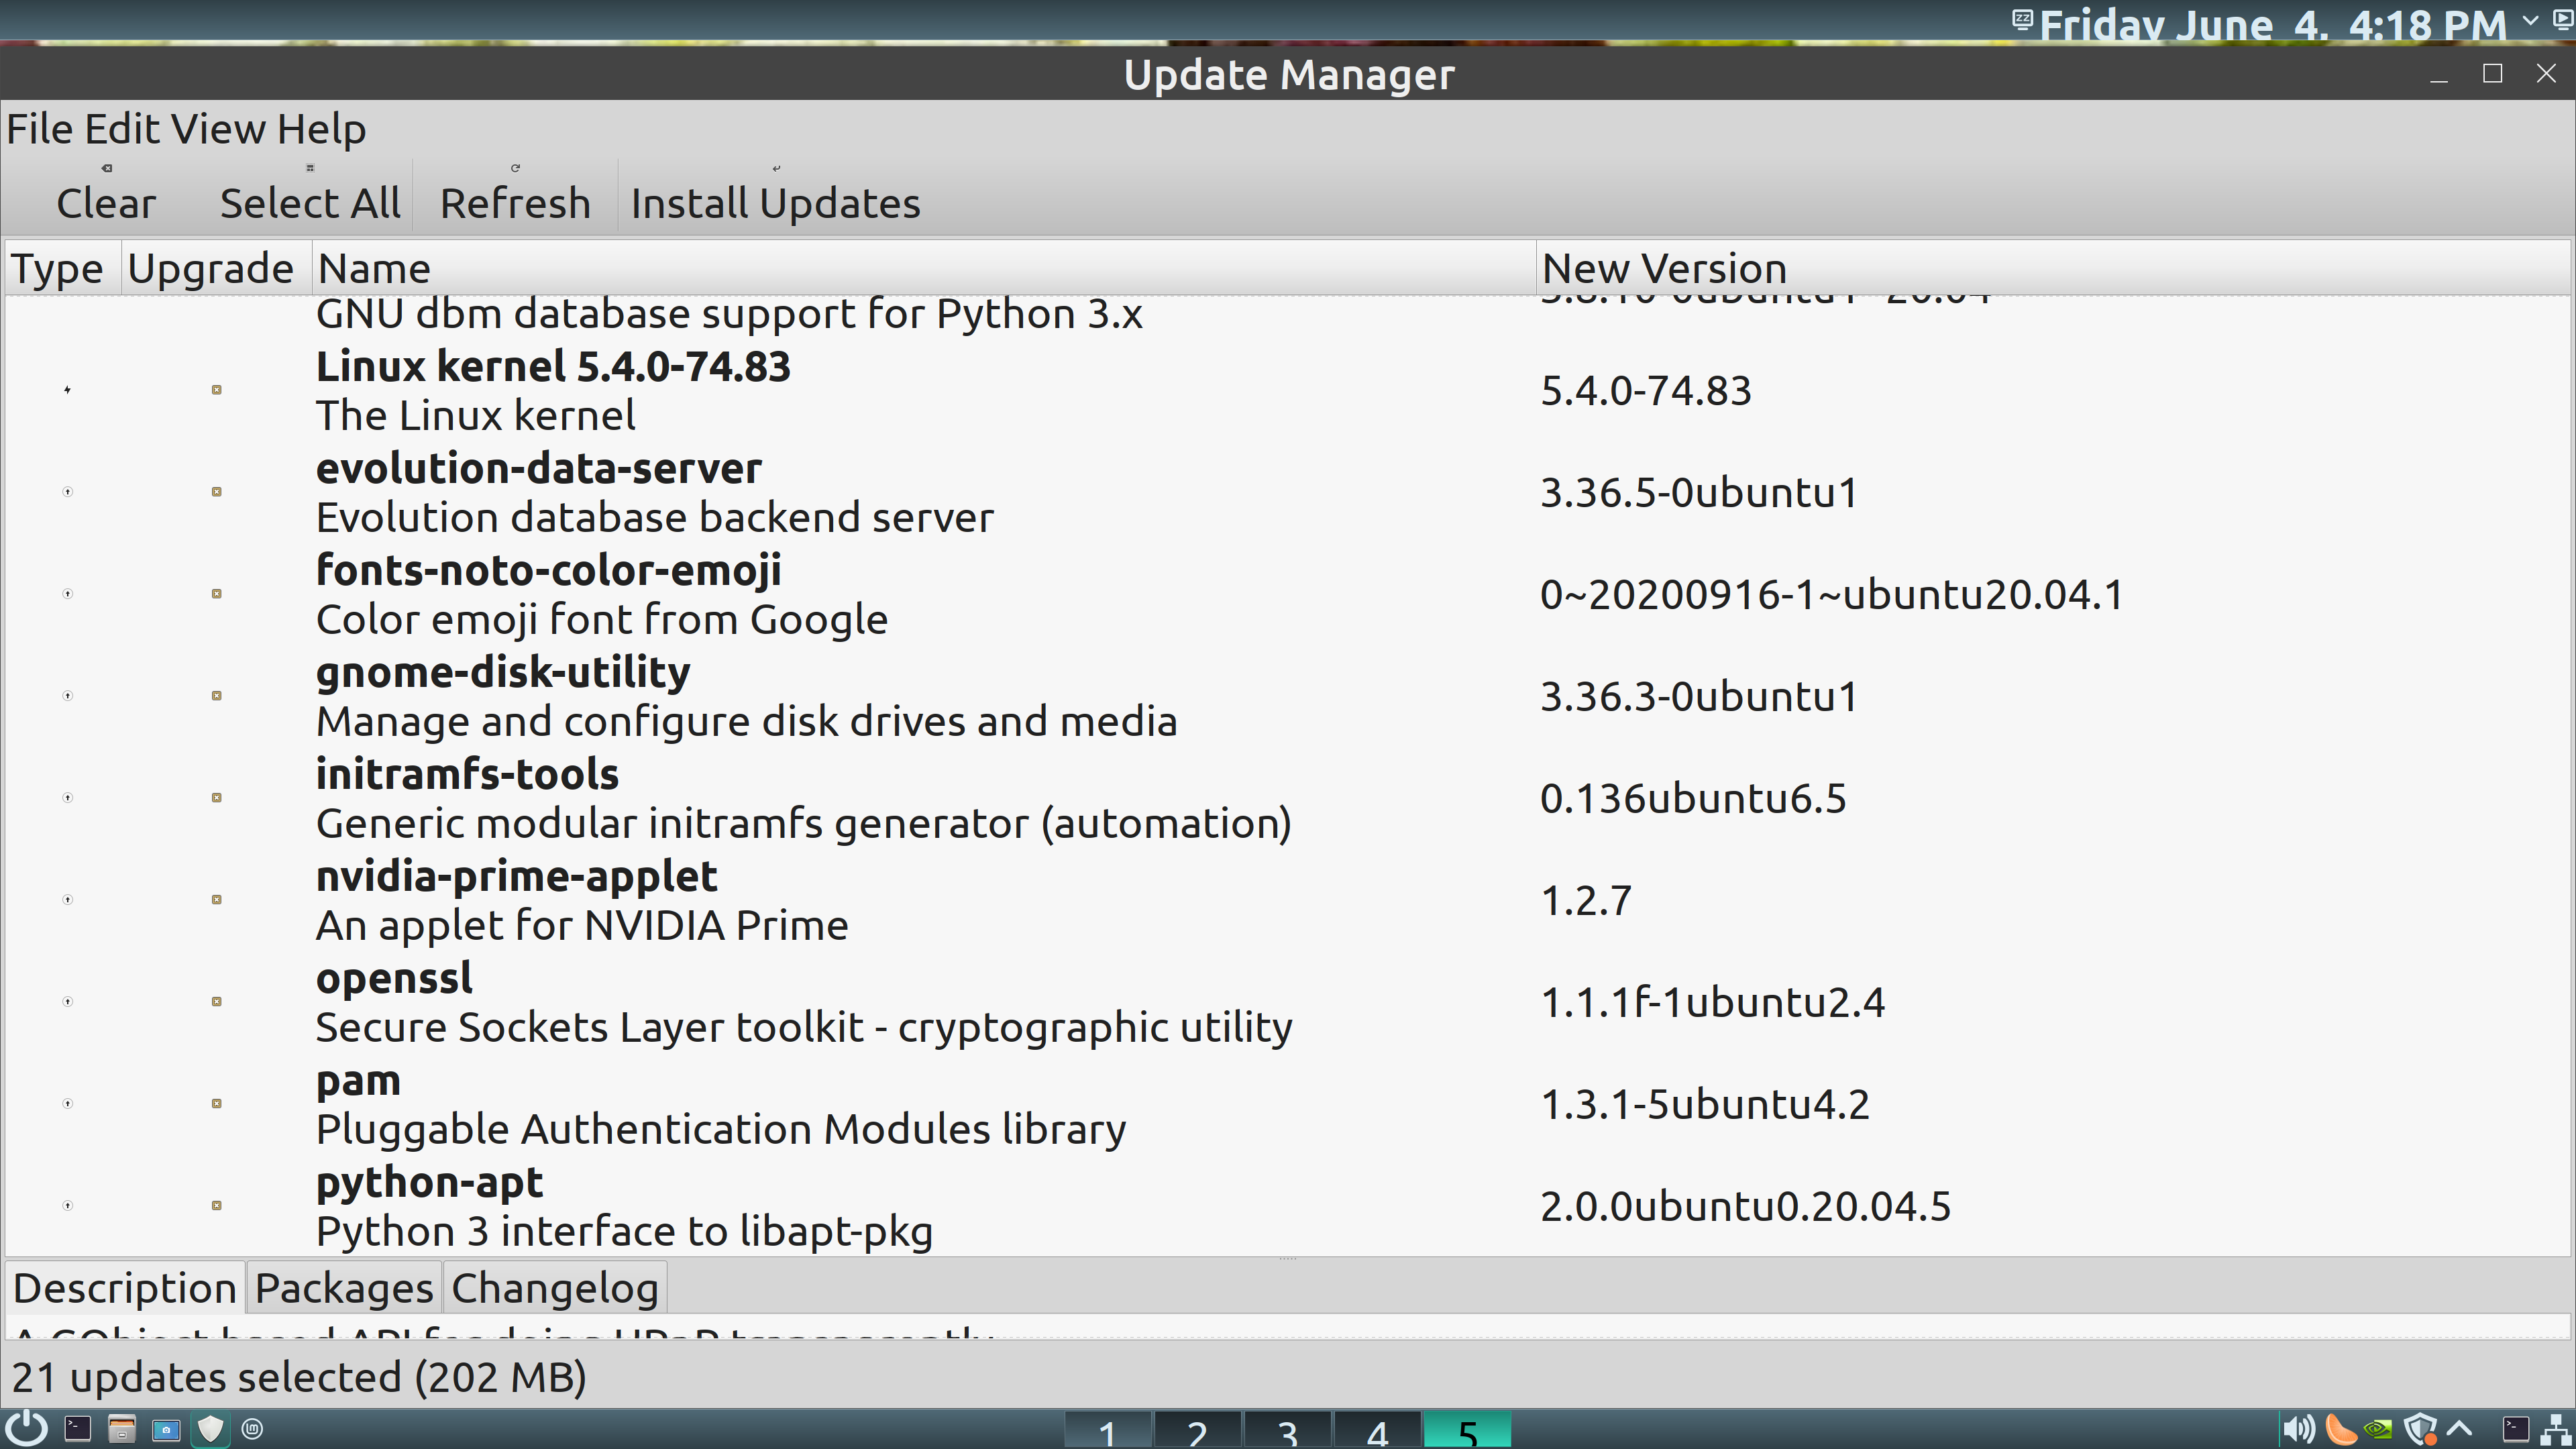Open the NVIDIA Prime tray icon
2576x1449 pixels.
2379,1430
